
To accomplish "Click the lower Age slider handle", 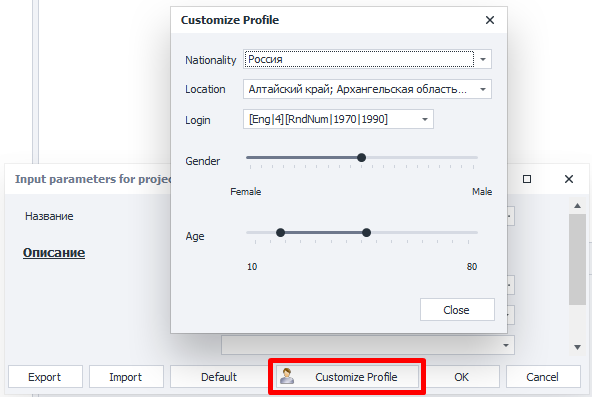I will coord(280,232).
